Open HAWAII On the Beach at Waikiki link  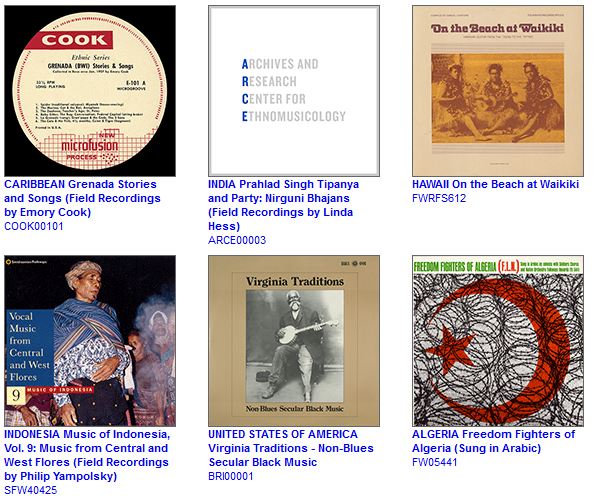point(495,184)
